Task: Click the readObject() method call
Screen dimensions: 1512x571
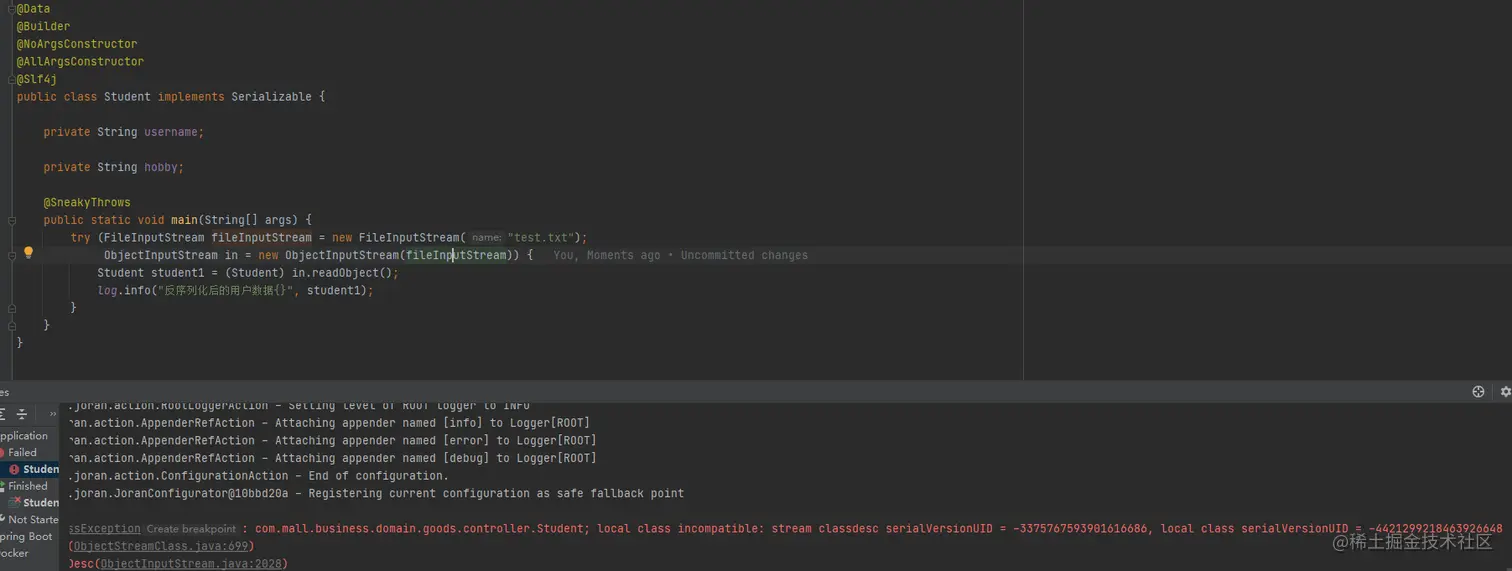Action: pyautogui.click(x=345, y=273)
